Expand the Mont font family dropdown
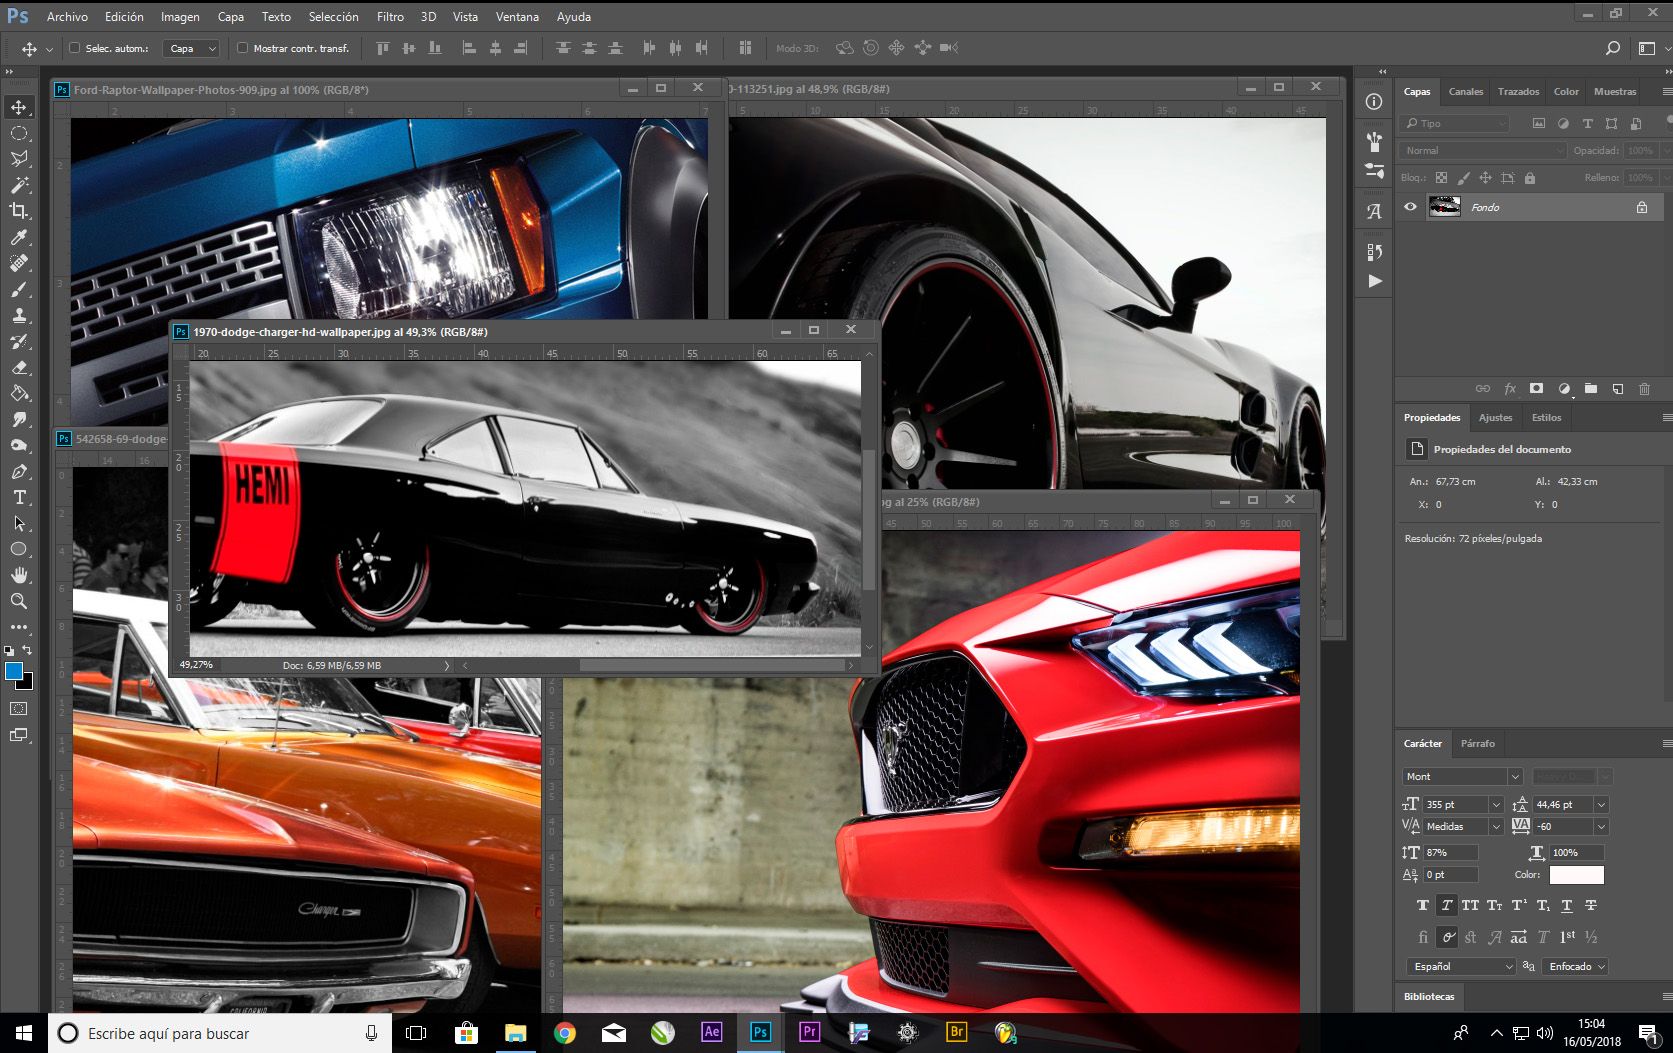Screen dimensions: 1673x1053 [x=1514, y=776]
